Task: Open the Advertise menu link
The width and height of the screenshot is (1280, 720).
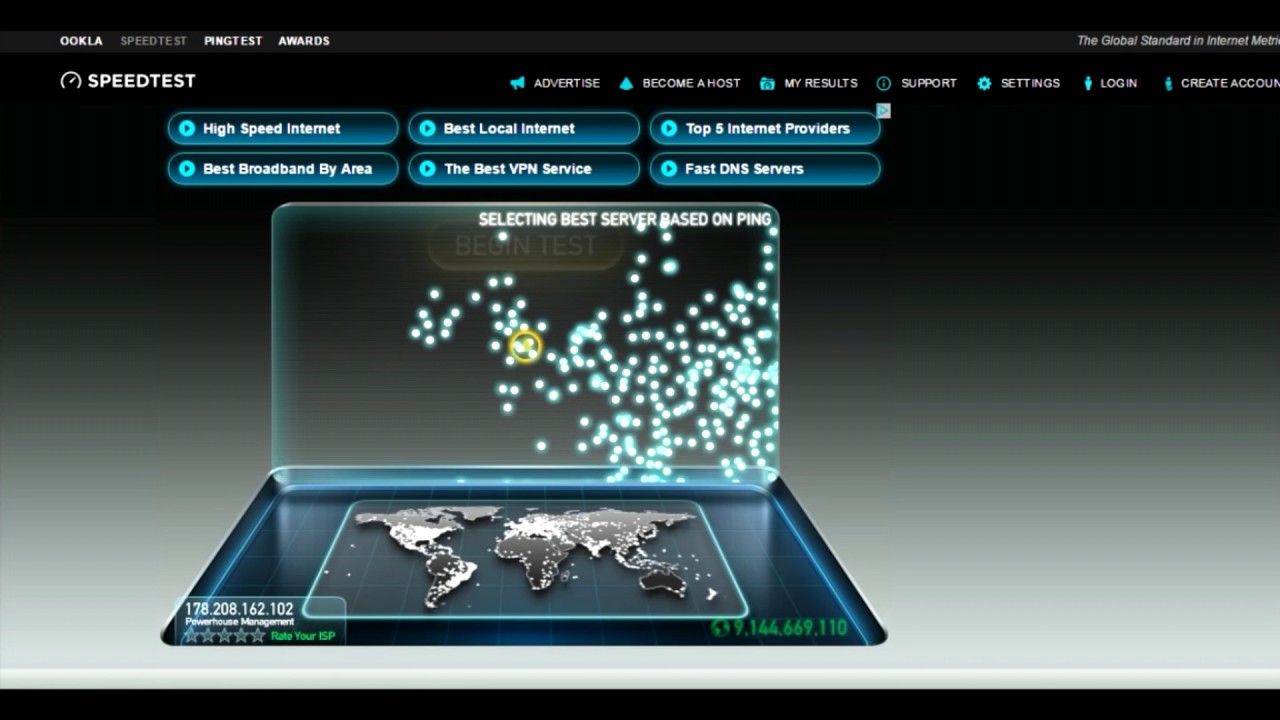Action: pyautogui.click(x=567, y=83)
